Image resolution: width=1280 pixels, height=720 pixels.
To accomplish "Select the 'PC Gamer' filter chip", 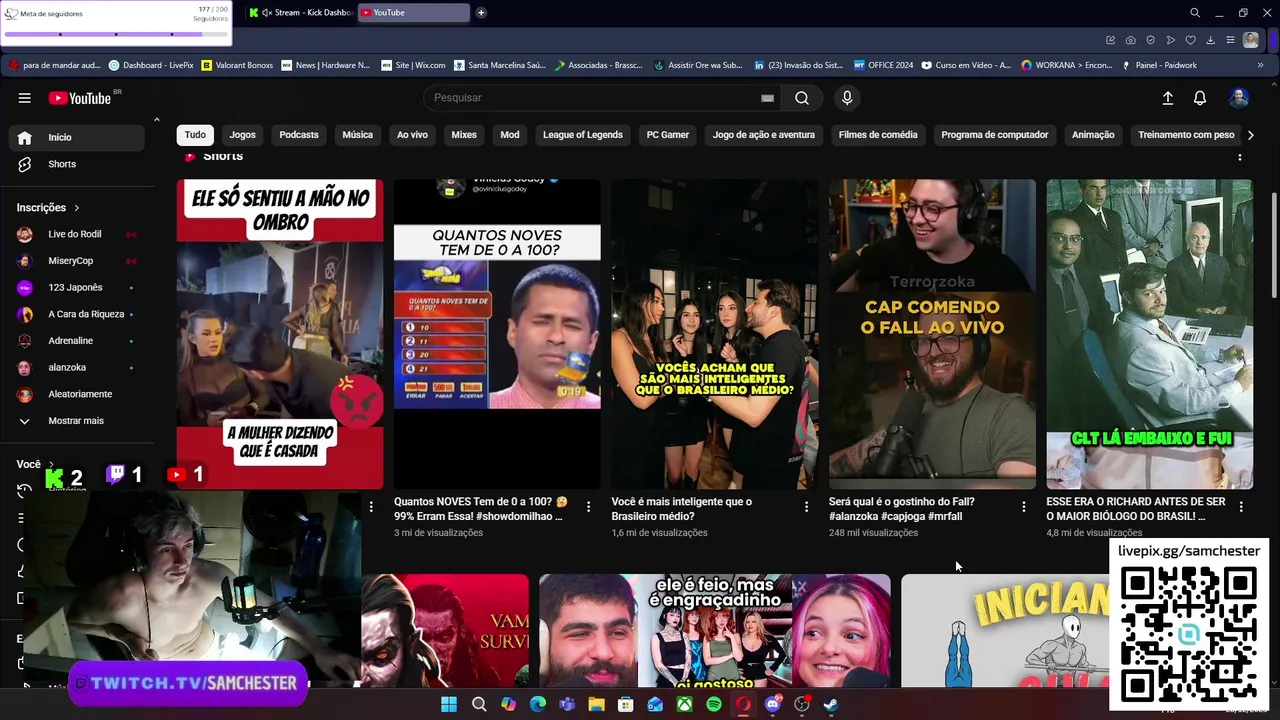I will click(668, 135).
